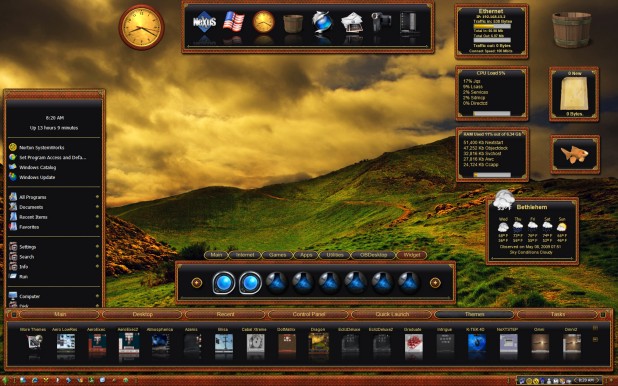Click the goldfish widget
618x386 pixels.
[575, 154]
